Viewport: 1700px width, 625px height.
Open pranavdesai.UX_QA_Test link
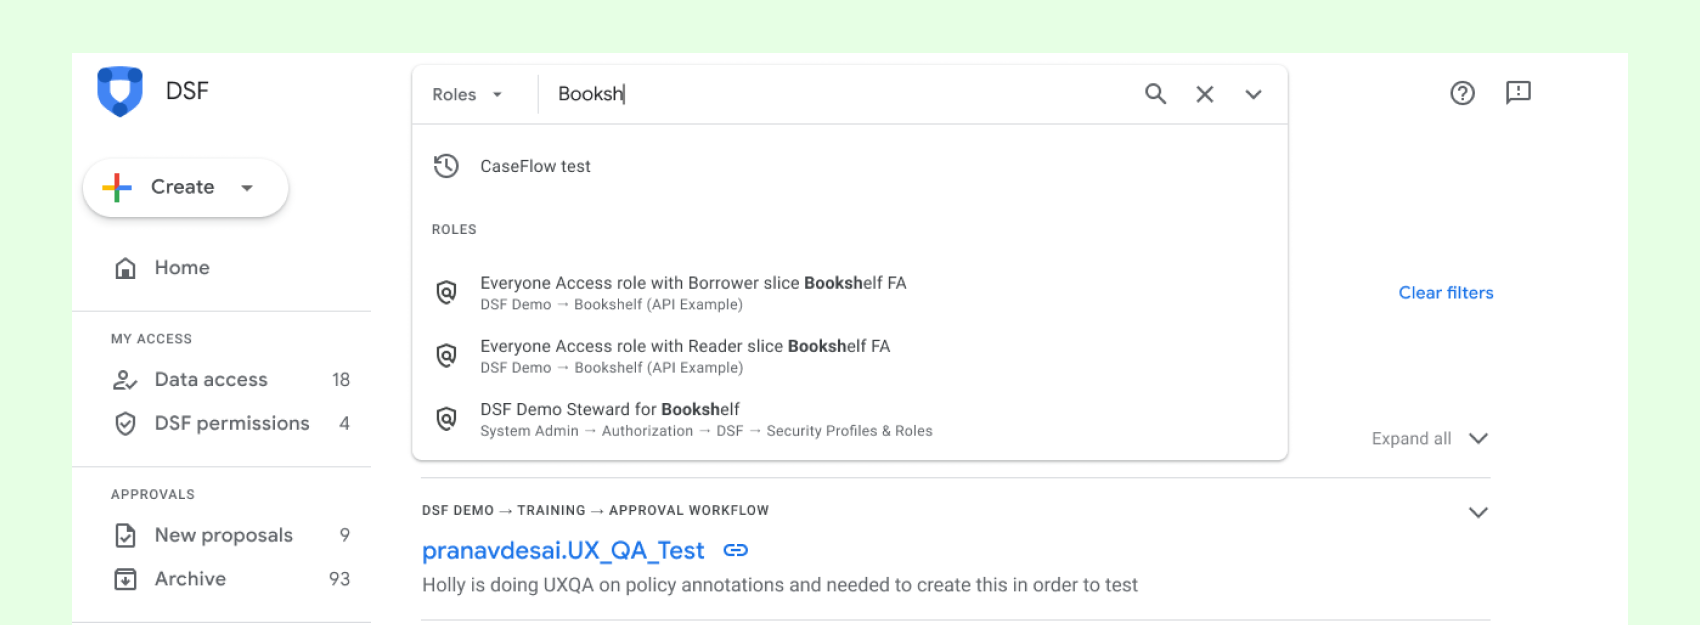(x=563, y=551)
